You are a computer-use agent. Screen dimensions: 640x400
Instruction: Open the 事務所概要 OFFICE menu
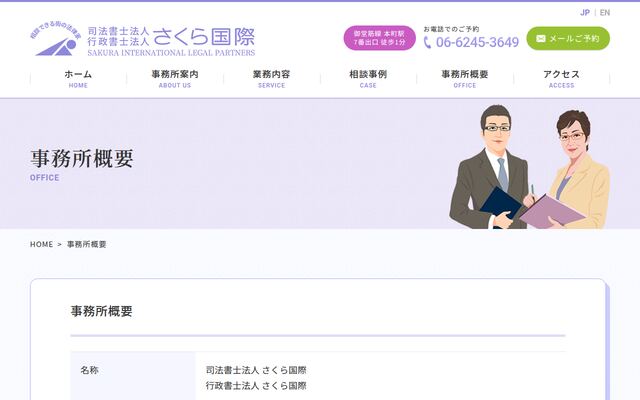pyautogui.click(x=464, y=79)
